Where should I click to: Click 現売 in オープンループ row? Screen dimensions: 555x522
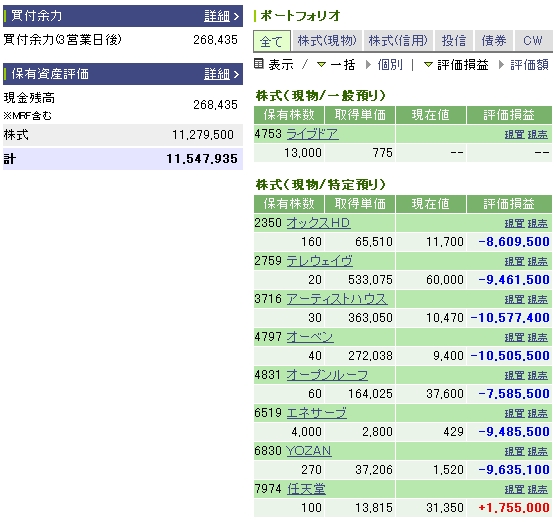pos(538,375)
